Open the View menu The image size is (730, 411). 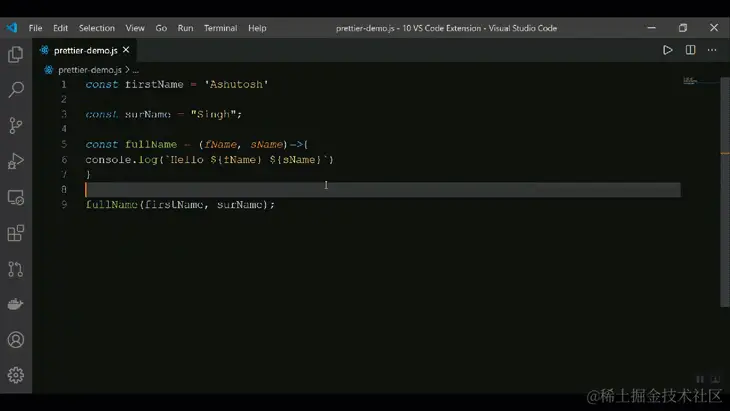tap(135, 28)
